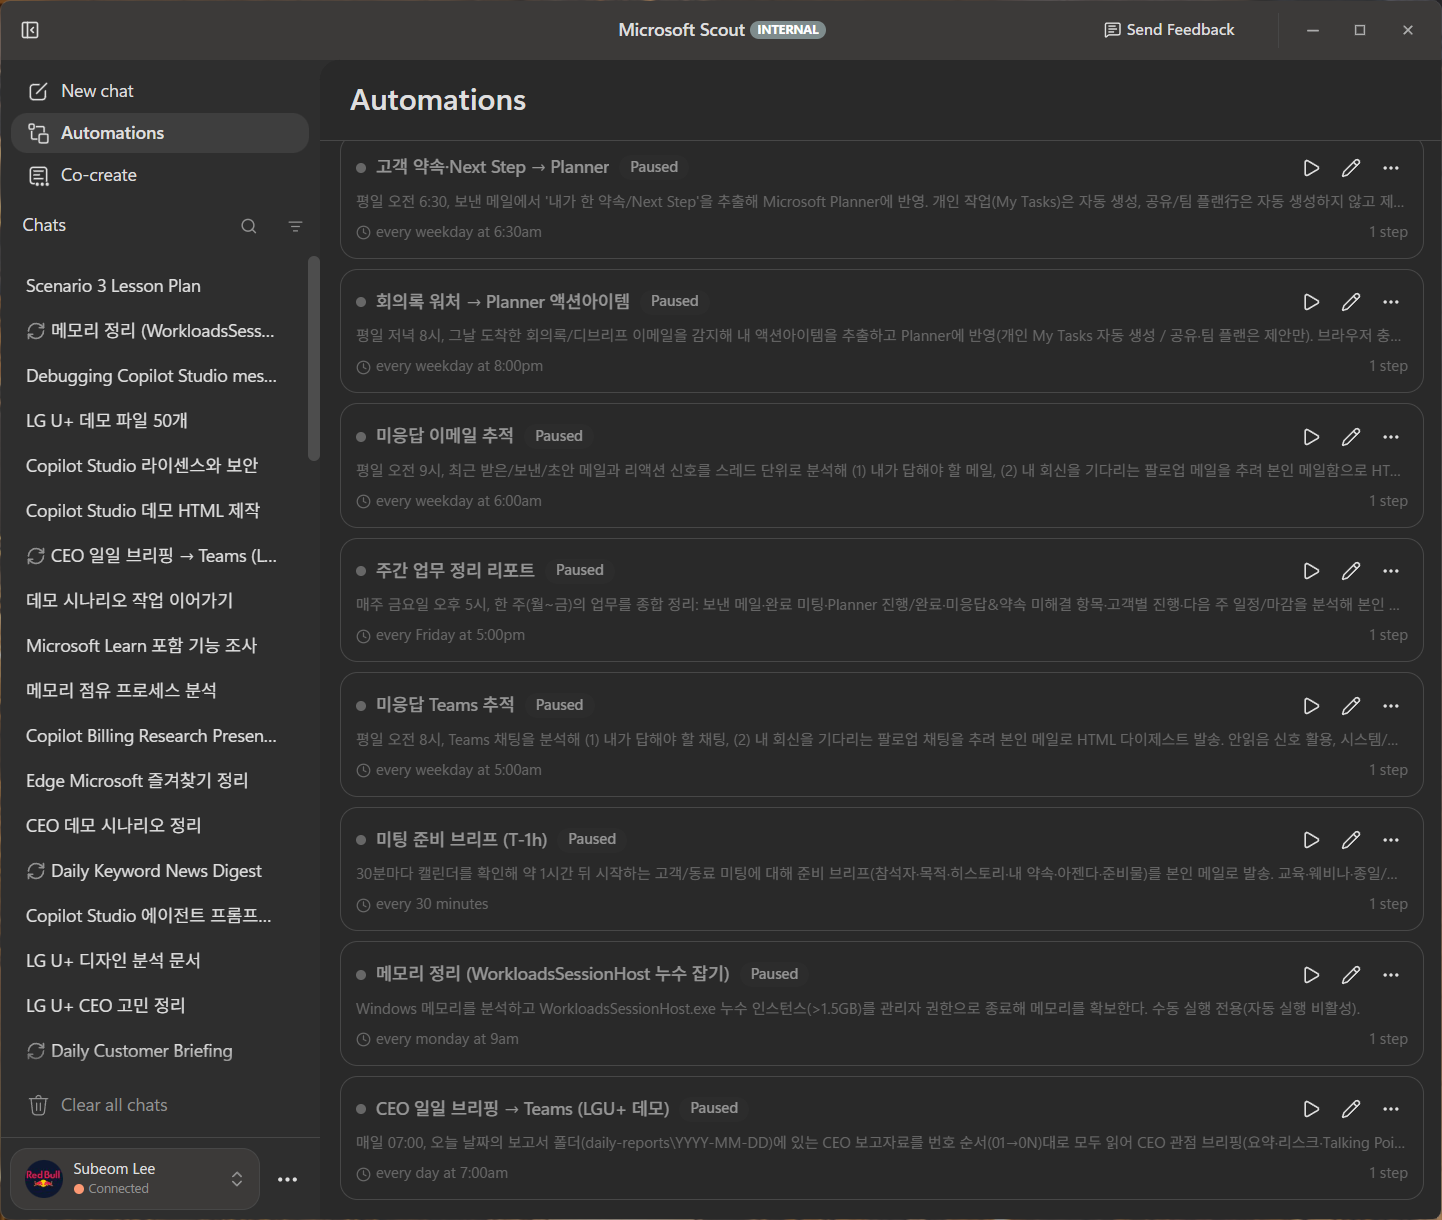
Task: Open the Co-create section
Action: tap(160, 175)
